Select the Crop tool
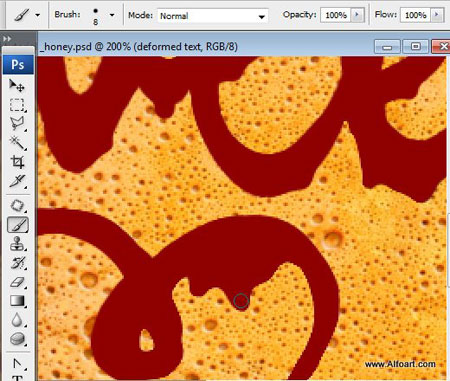The height and width of the screenshot is (381, 450). point(17,162)
